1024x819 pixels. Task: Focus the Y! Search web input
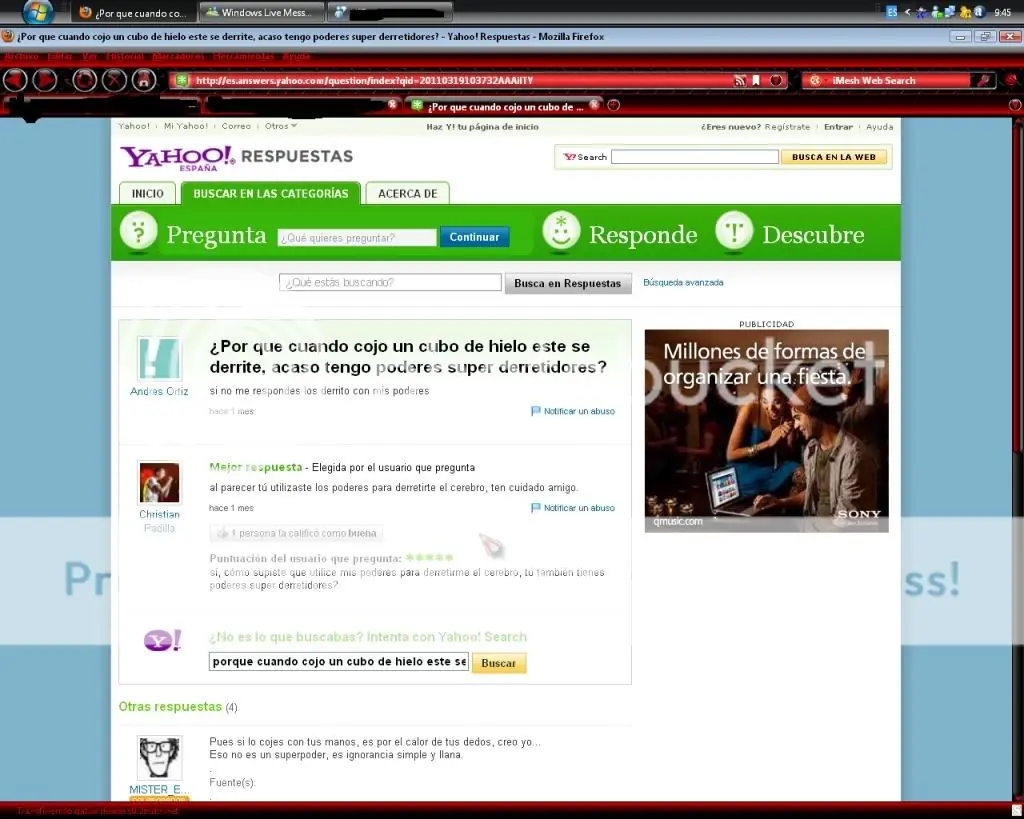point(694,157)
